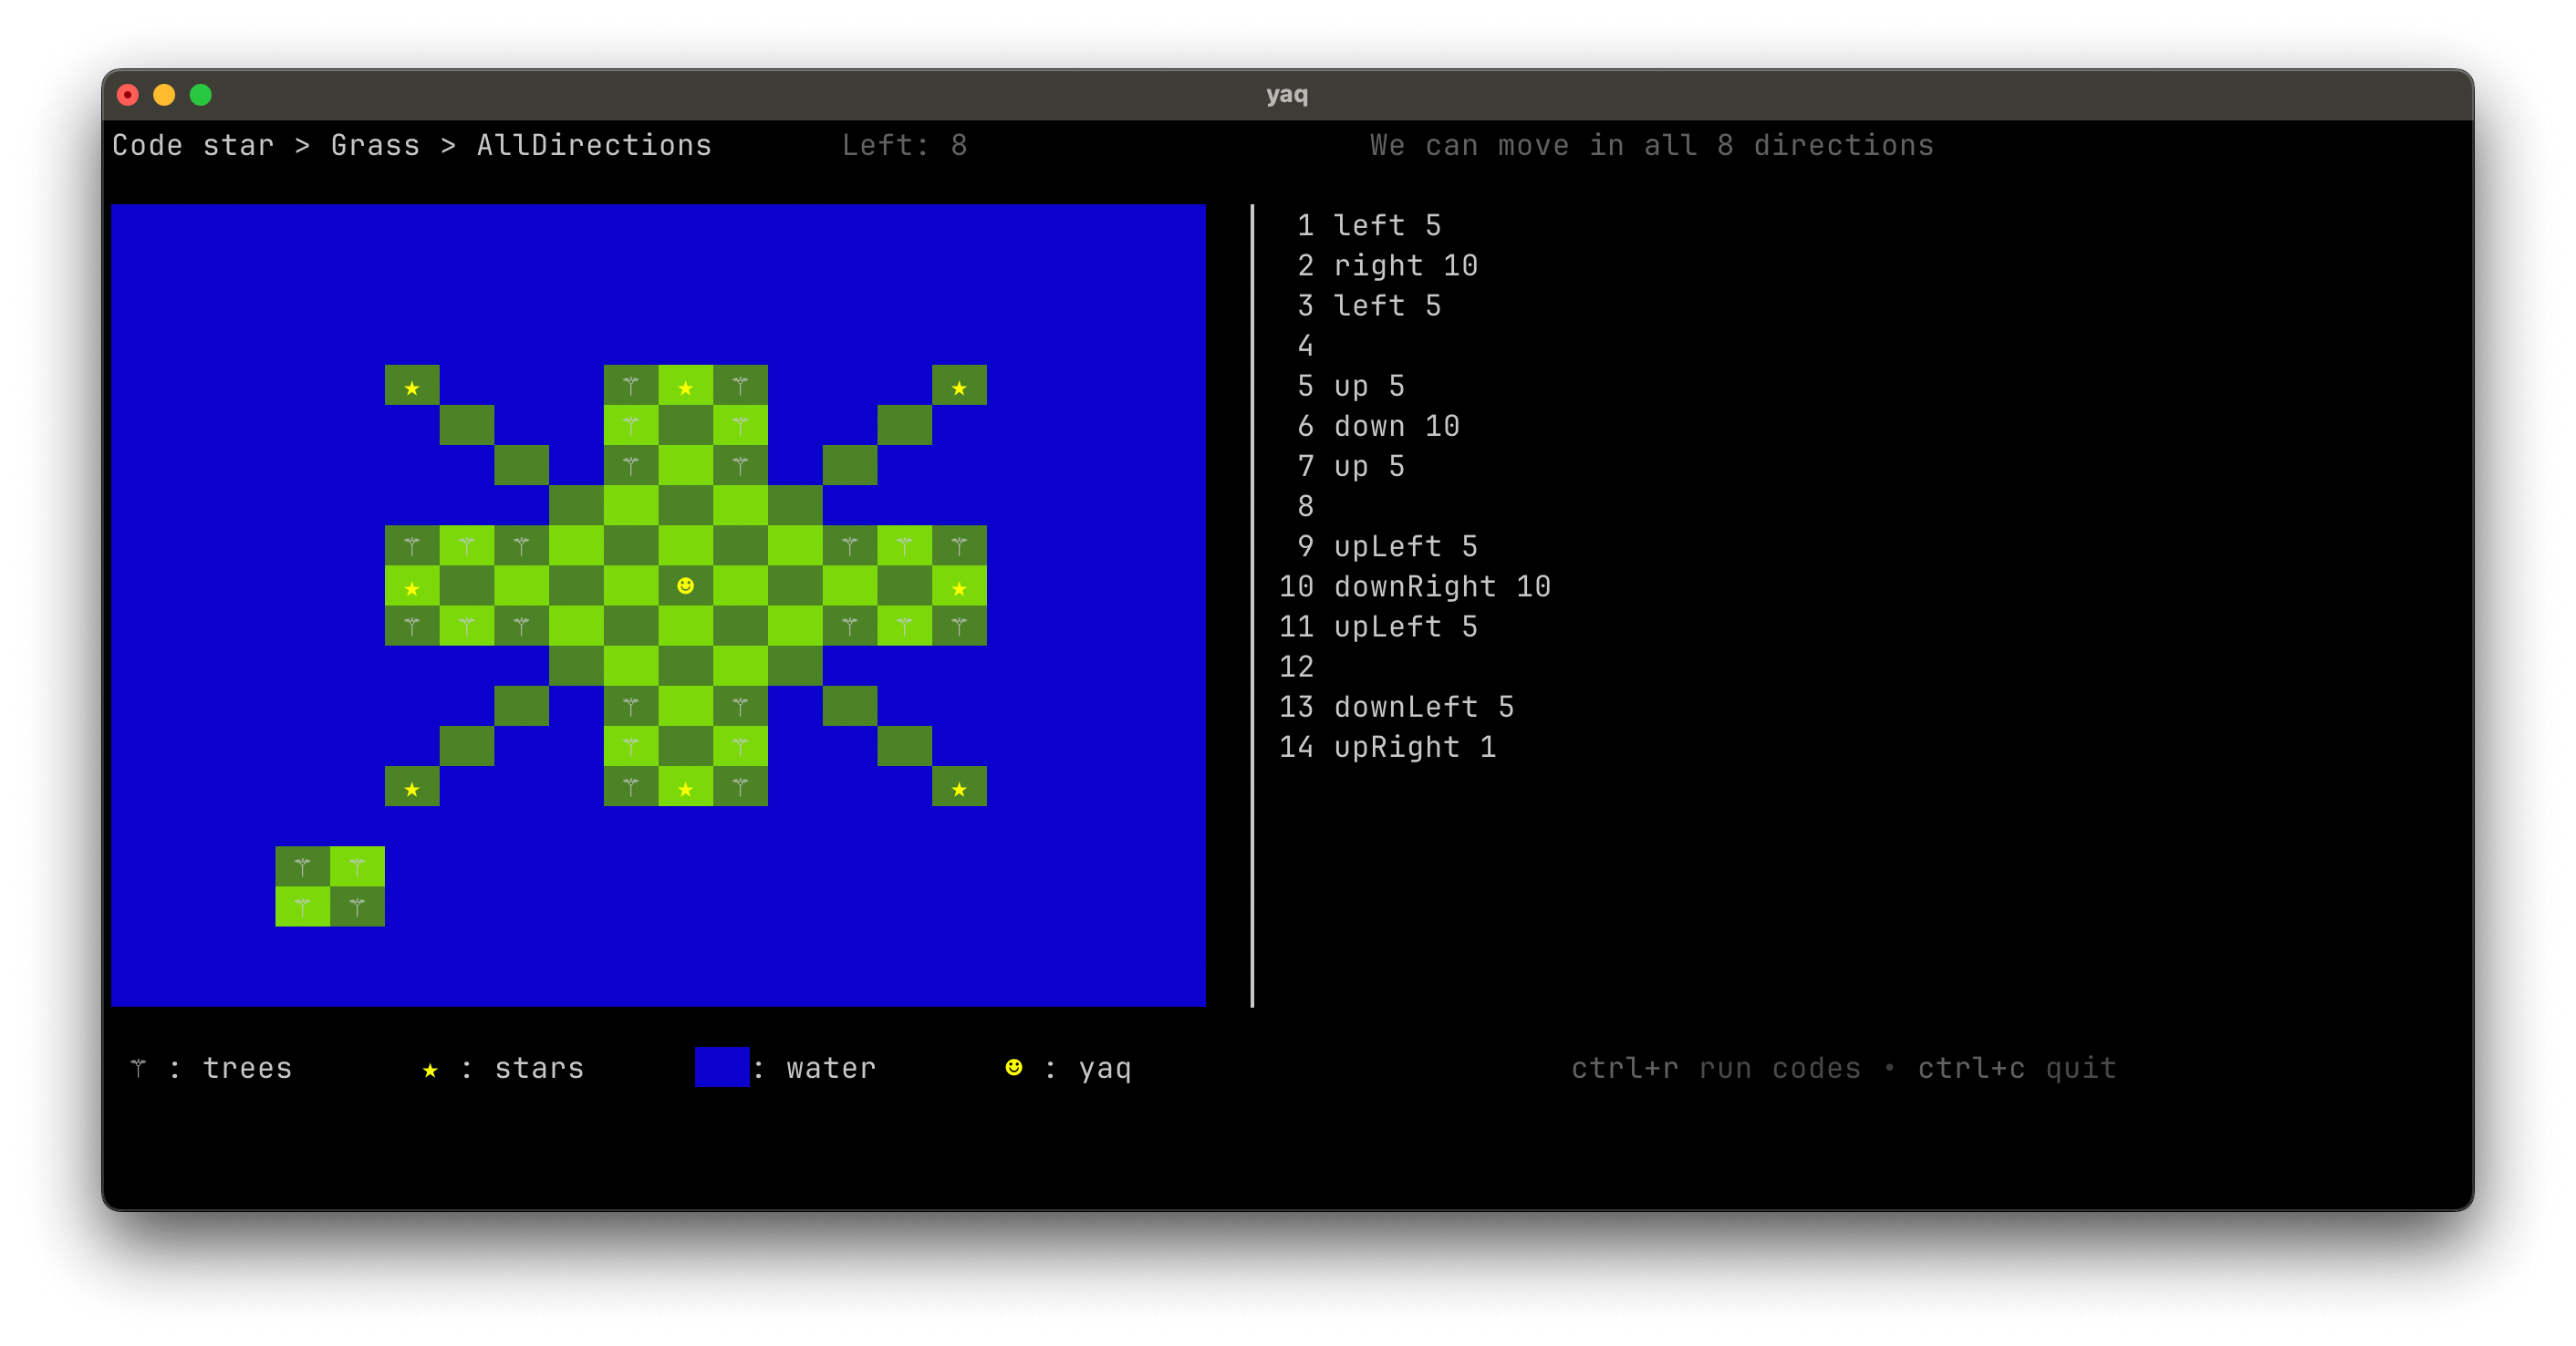Viewport: 2576px width, 1346px height.
Task: Click 'ctrl+c quit' hint text
Action: 2016,1068
